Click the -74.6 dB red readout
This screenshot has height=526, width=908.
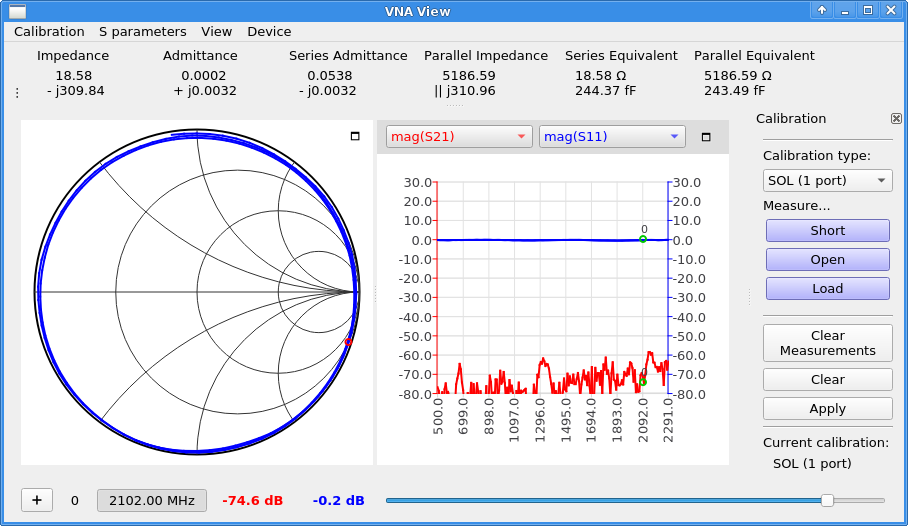point(252,501)
